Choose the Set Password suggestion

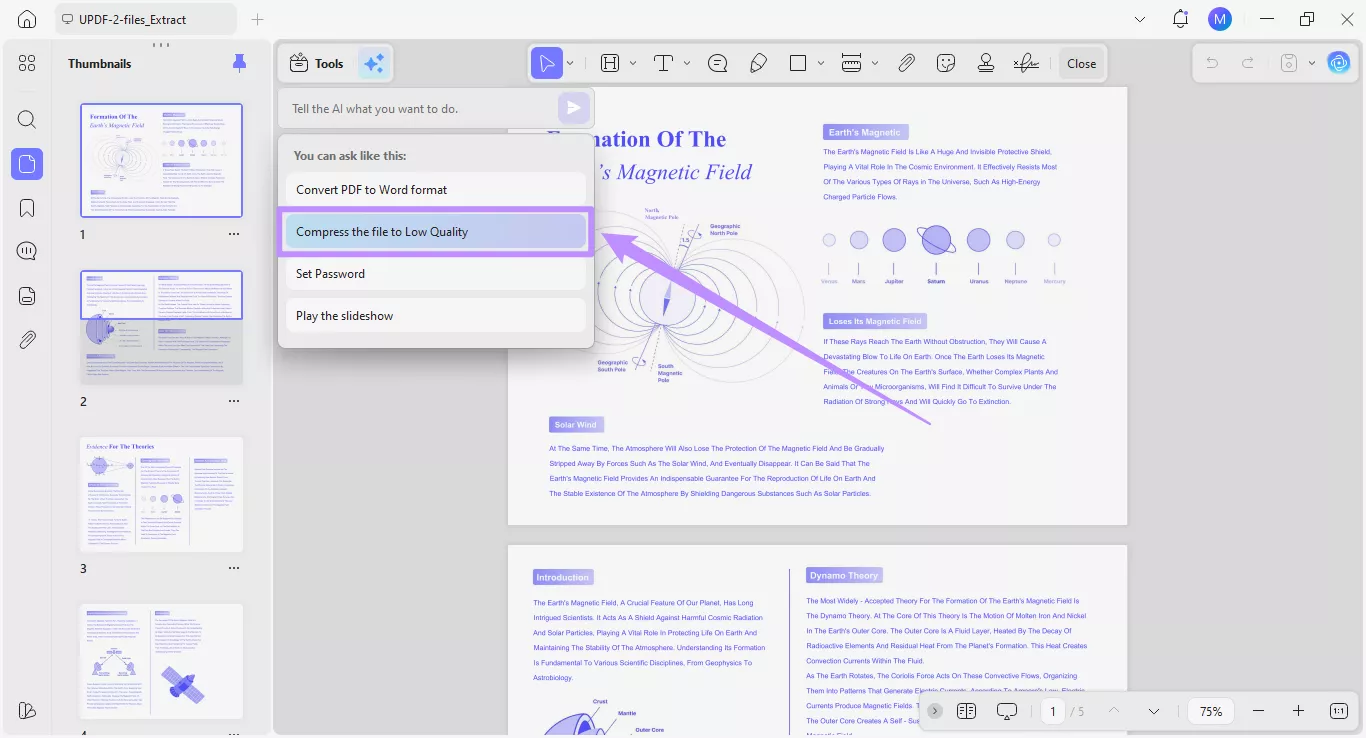coord(436,274)
